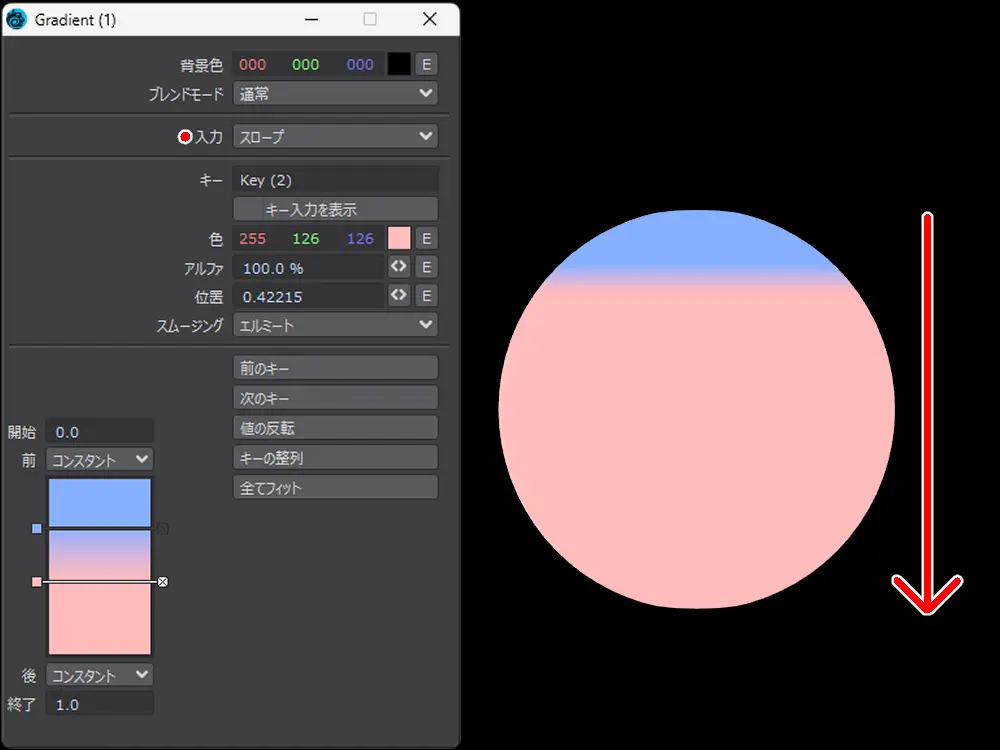Click the 値の反転 button
1000x750 pixels.
335,428
